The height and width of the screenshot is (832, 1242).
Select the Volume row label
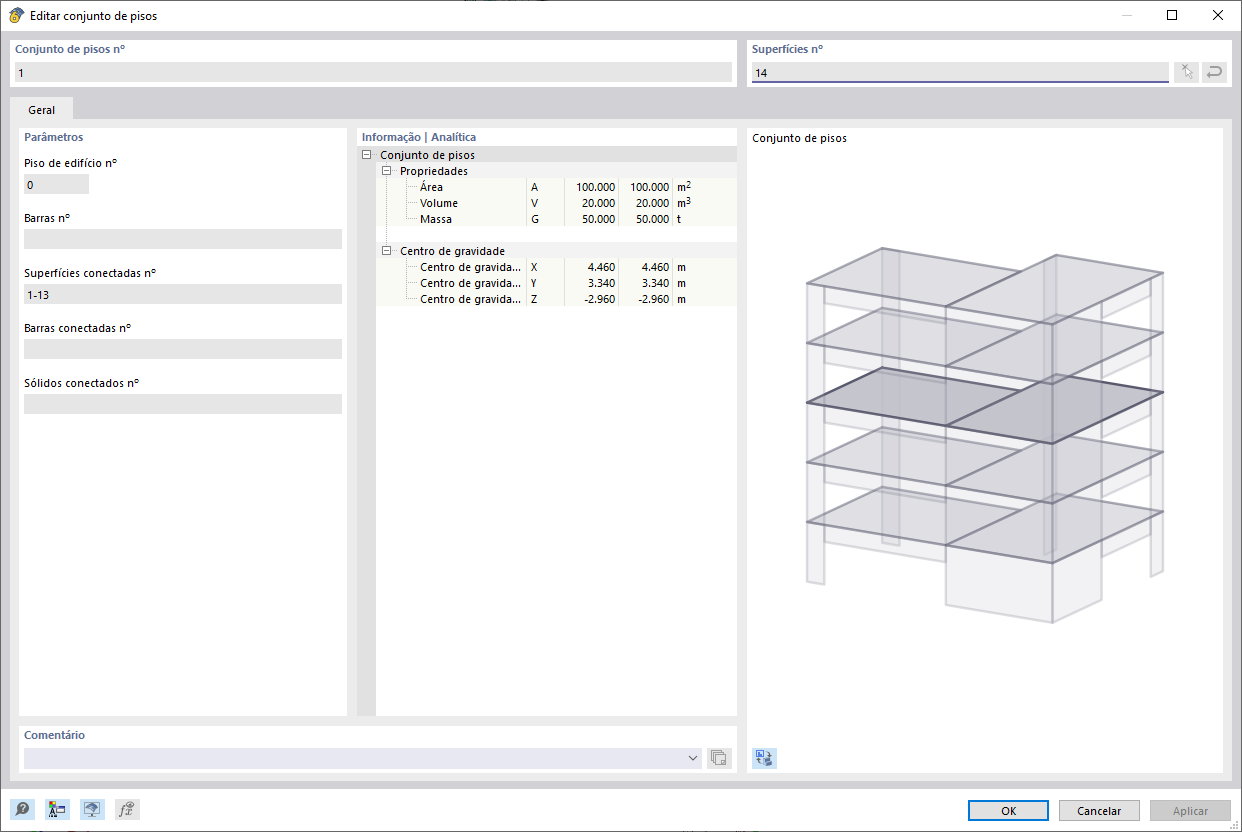[439, 203]
